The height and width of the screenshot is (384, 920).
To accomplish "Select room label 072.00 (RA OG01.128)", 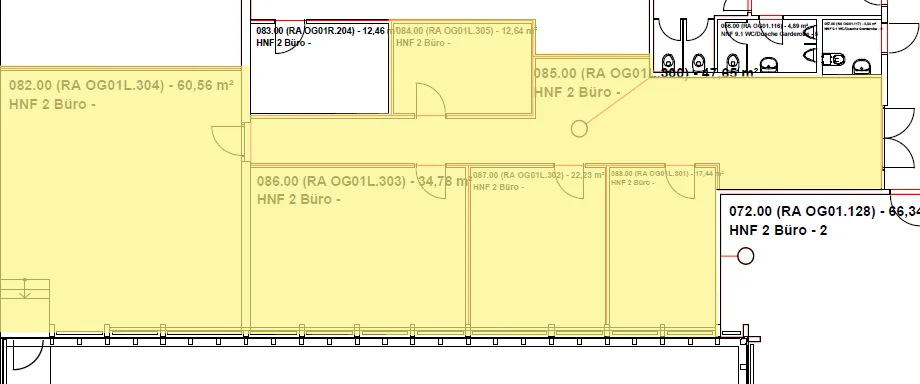I will pos(824,211).
